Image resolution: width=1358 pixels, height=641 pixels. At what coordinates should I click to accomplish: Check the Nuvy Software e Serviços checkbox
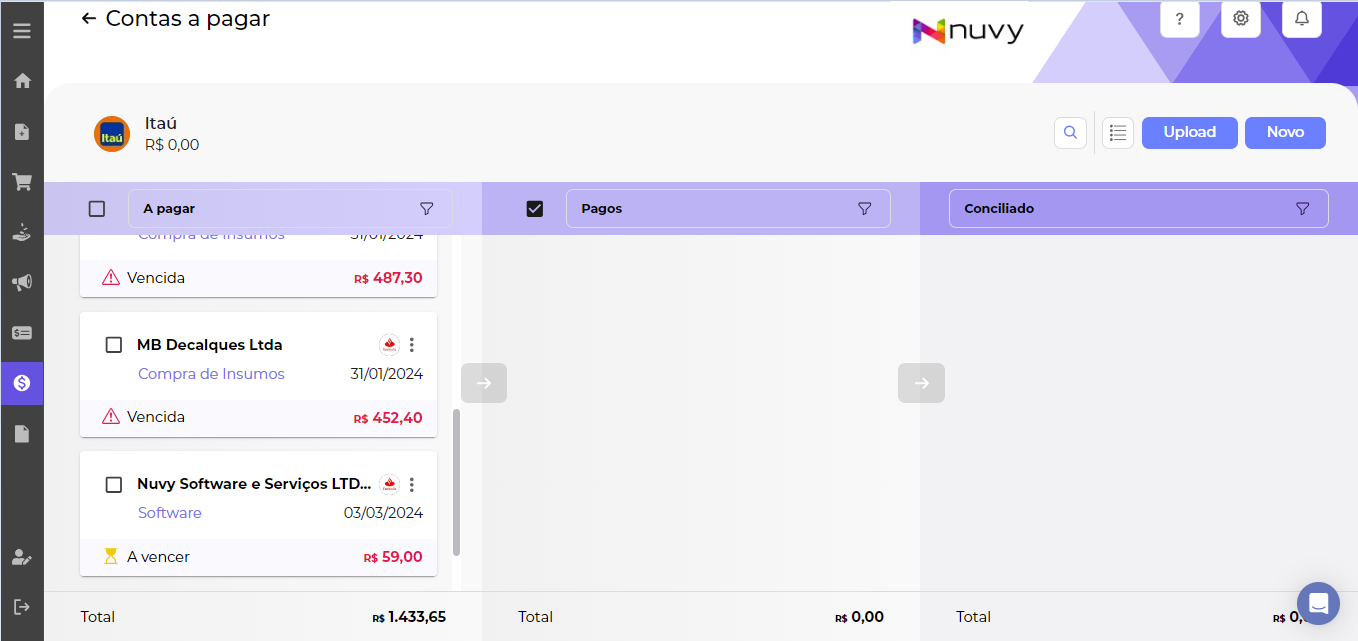(x=114, y=485)
